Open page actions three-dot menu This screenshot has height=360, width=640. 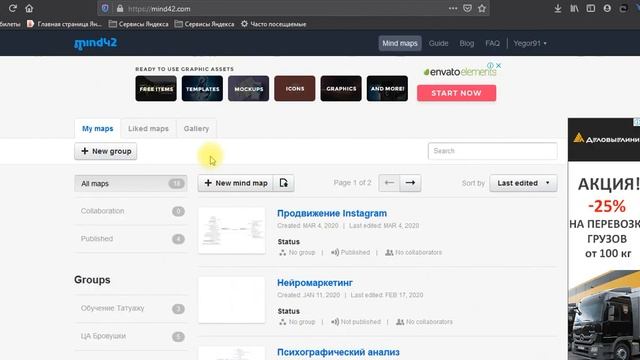click(453, 8)
